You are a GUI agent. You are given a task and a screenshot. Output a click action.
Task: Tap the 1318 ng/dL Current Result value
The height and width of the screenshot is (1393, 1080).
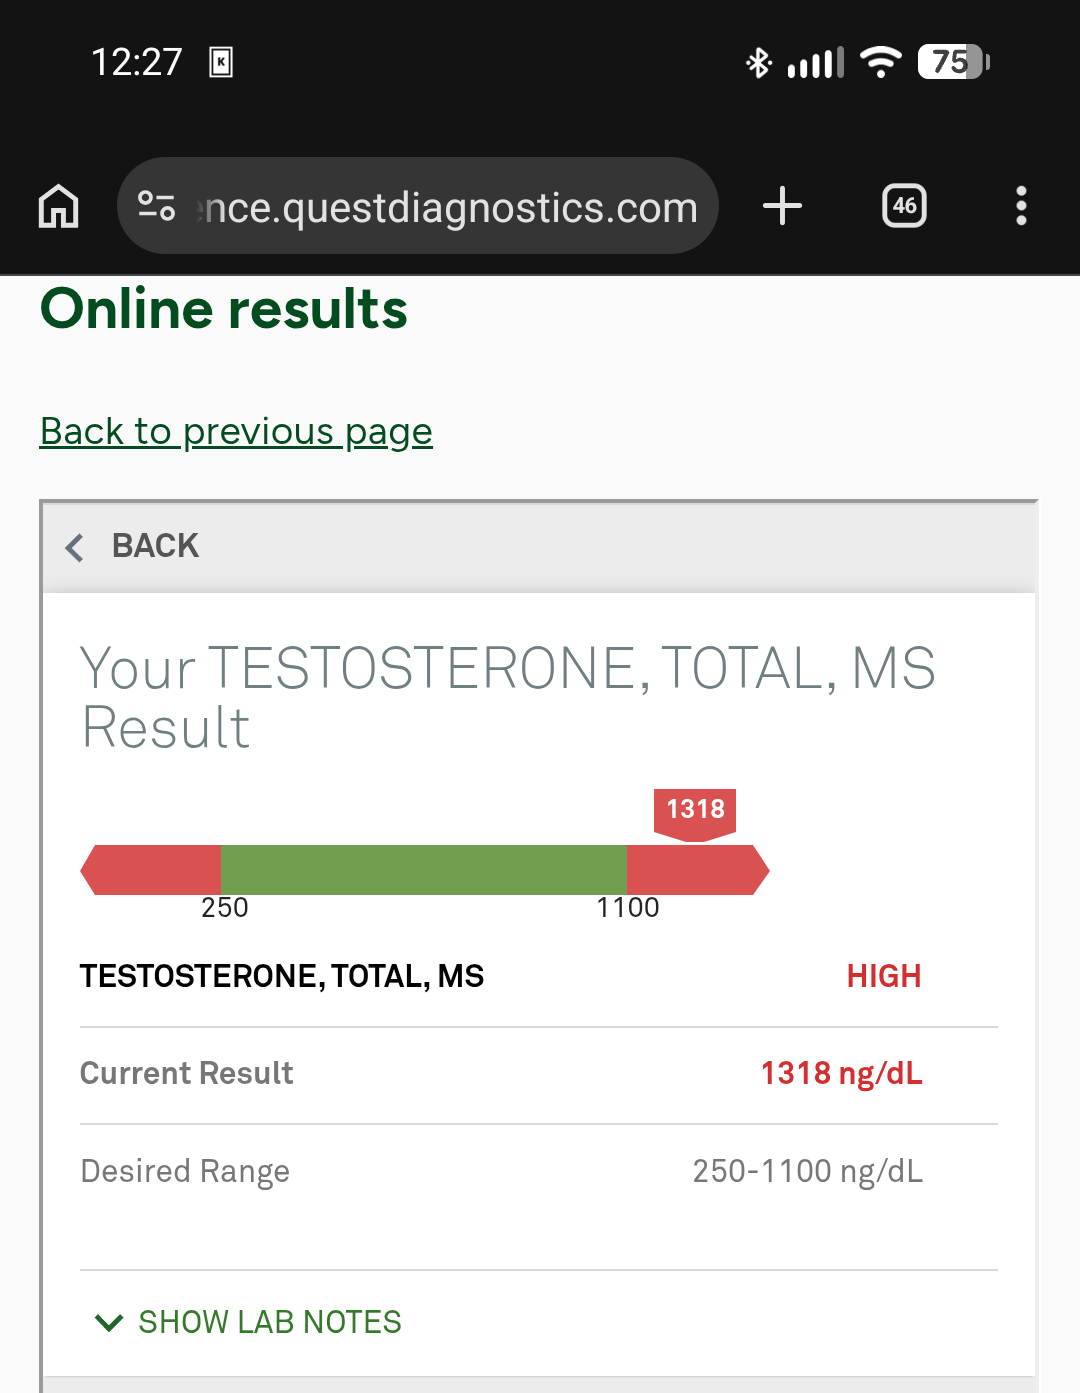(x=841, y=1073)
